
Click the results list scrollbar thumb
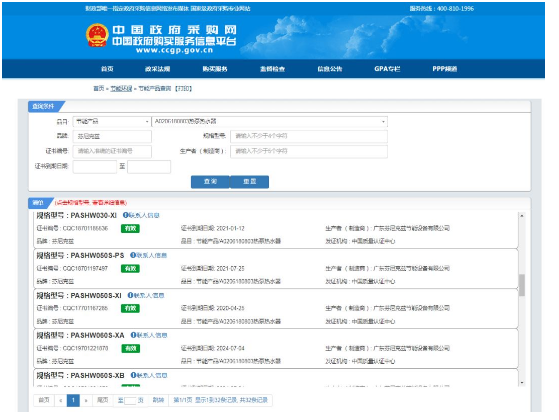click(x=522, y=285)
